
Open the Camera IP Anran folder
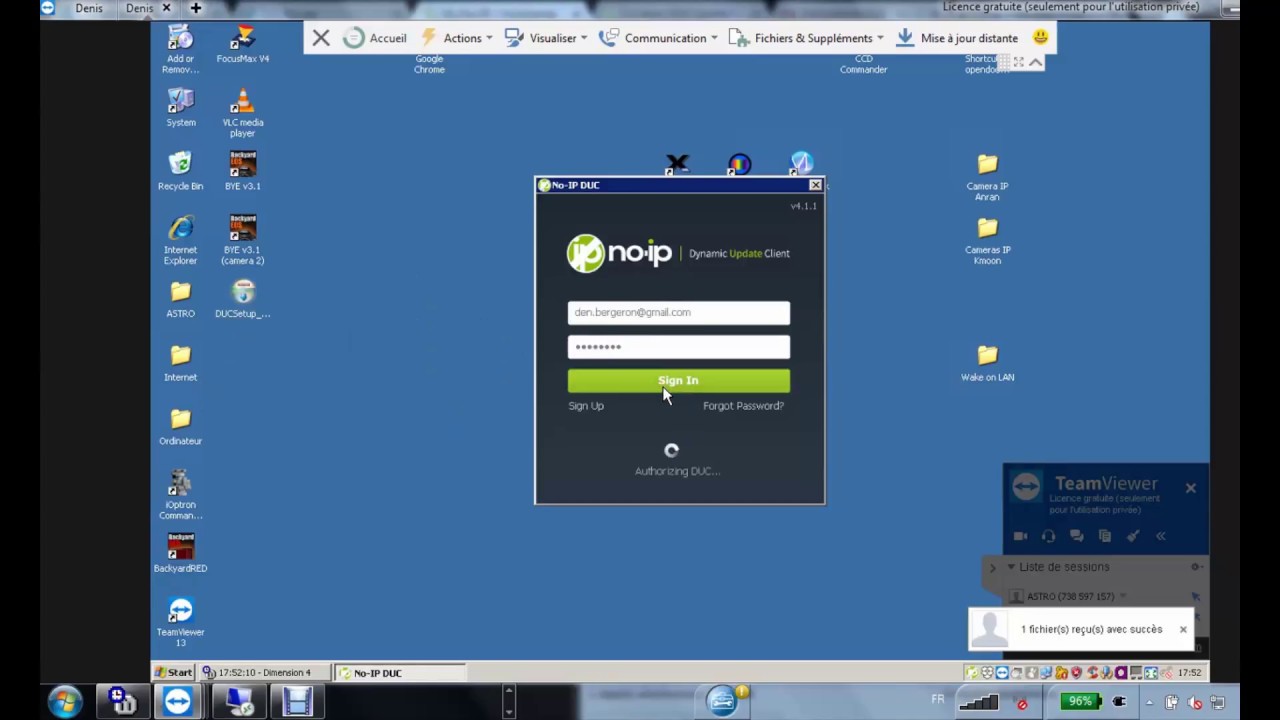point(987,177)
